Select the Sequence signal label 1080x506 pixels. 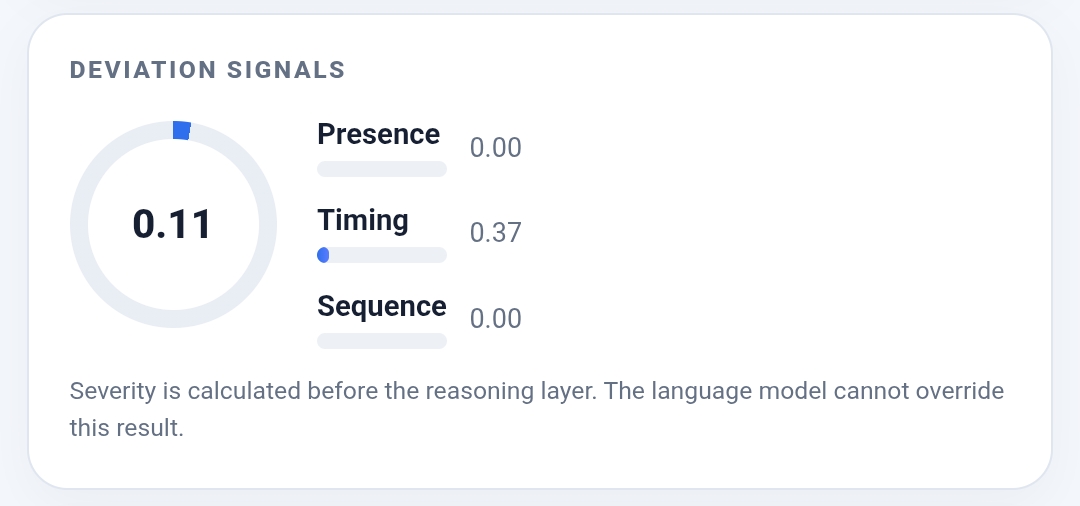(x=382, y=306)
